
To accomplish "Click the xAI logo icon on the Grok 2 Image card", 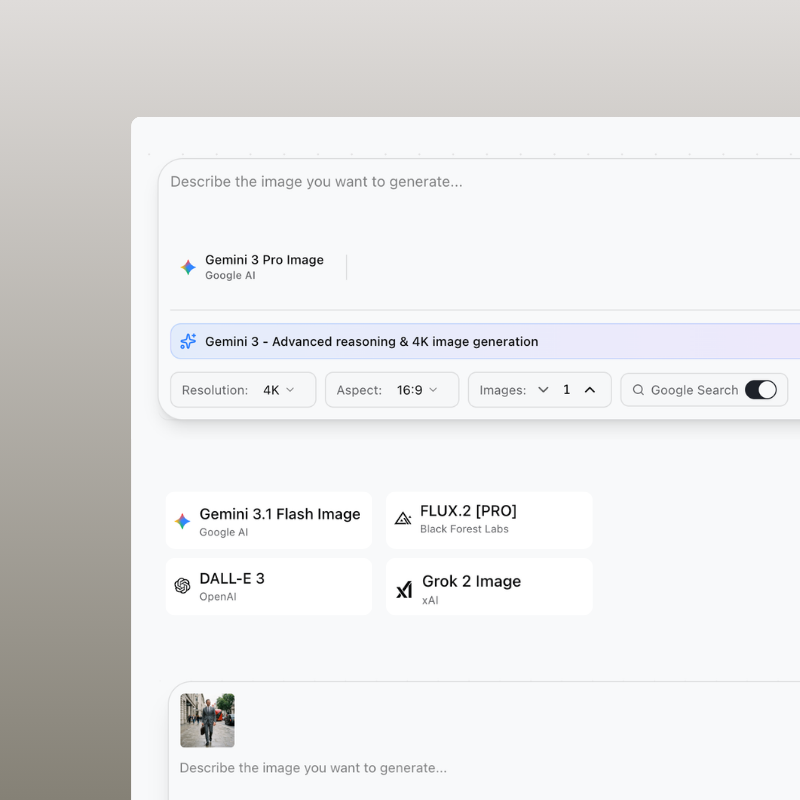I will (404, 590).
